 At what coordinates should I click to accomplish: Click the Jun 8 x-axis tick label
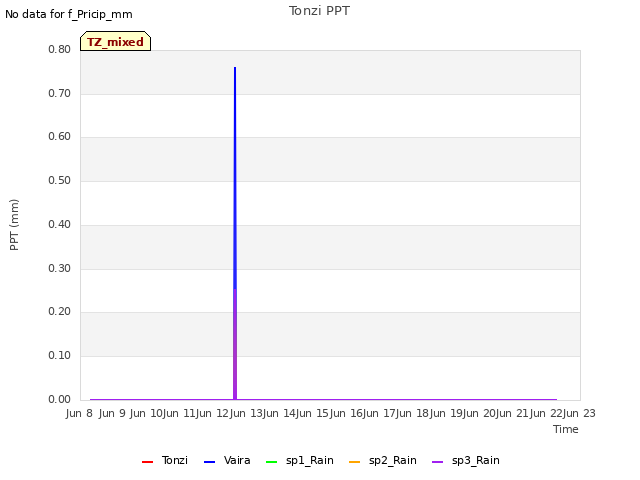[x=79, y=413]
